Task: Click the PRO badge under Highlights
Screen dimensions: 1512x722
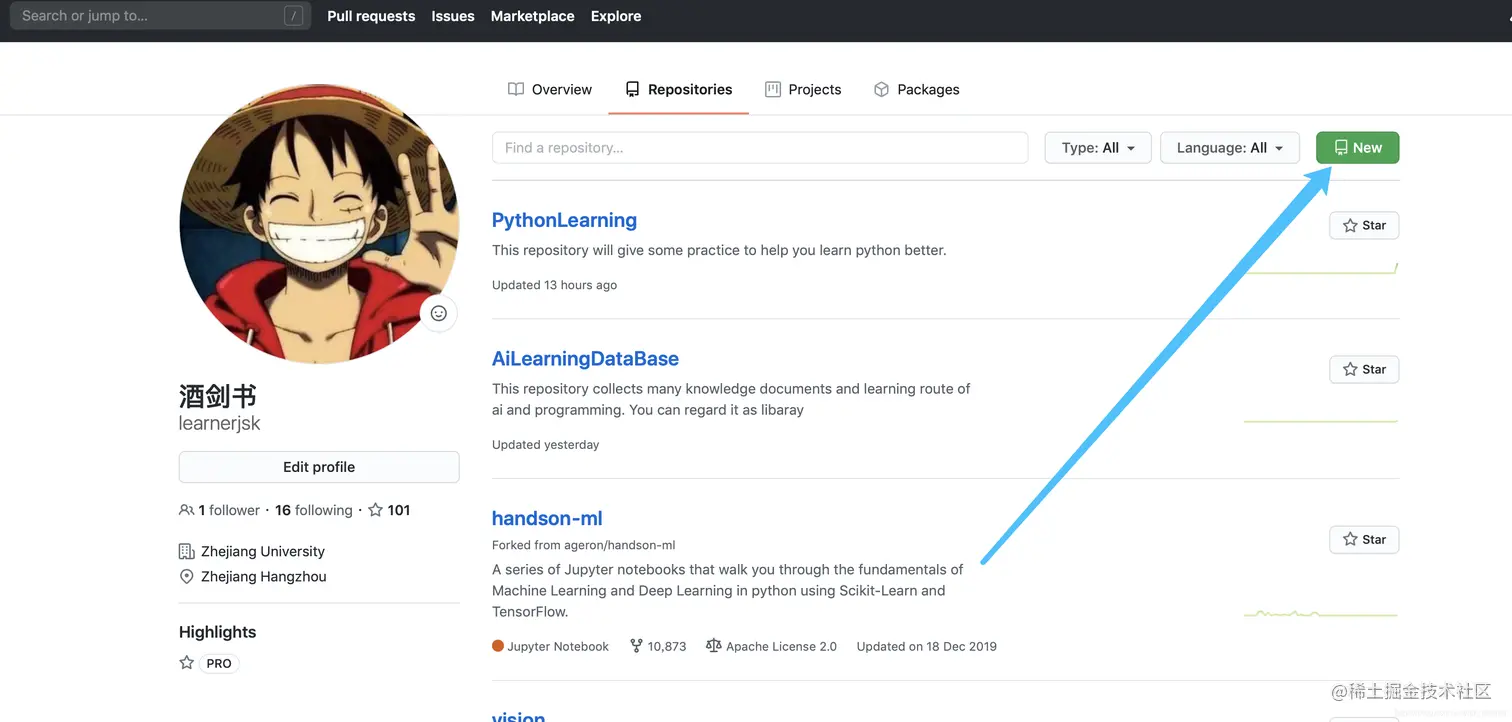Action: [x=219, y=663]
